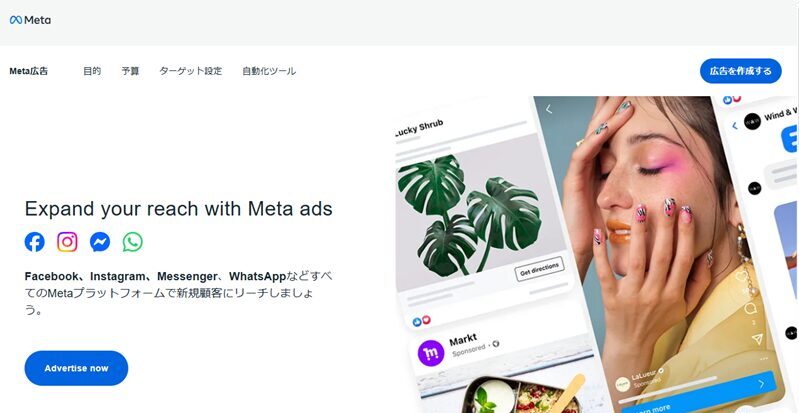Viewport: 799px width, 413px height.
Task: Select 自動化ツール in navigation bar
Action: 269,71
